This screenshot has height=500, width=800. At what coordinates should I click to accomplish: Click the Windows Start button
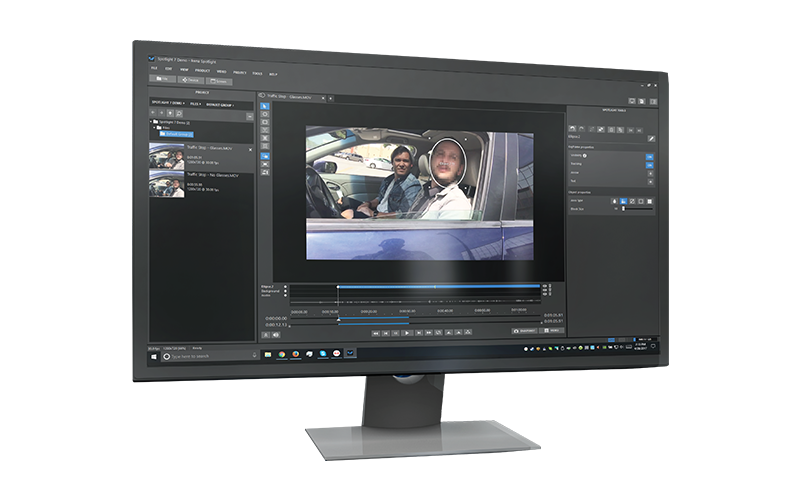pyautogui.click(x=154, y=357)
